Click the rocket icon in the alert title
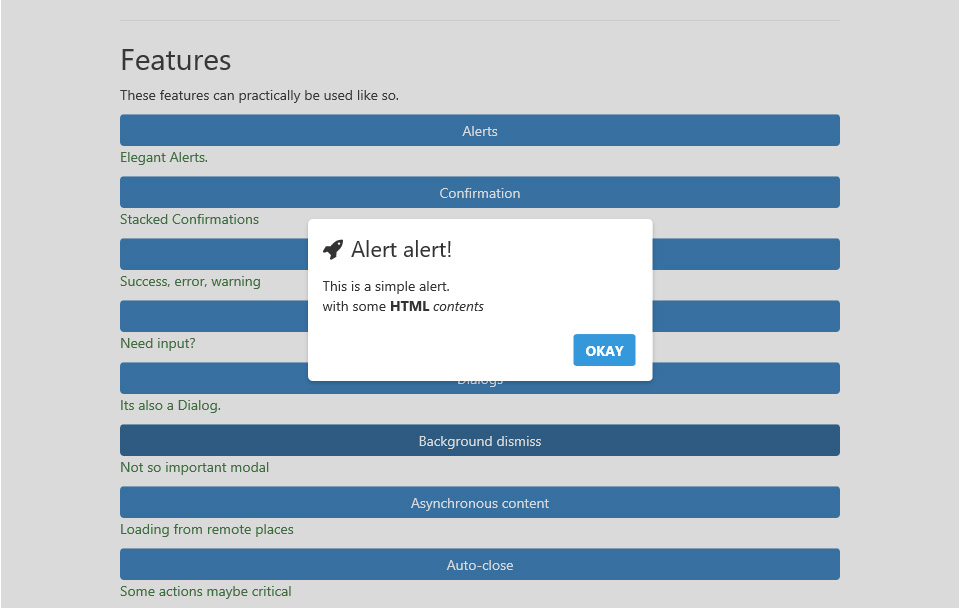Viewport: 960px width, 608px height. pos(333,250)
